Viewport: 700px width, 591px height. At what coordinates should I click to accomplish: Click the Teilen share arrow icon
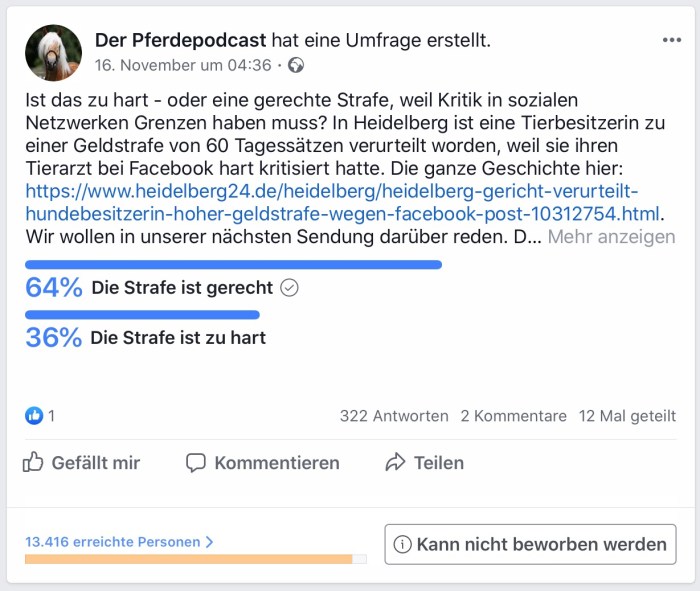coord(395,463)
